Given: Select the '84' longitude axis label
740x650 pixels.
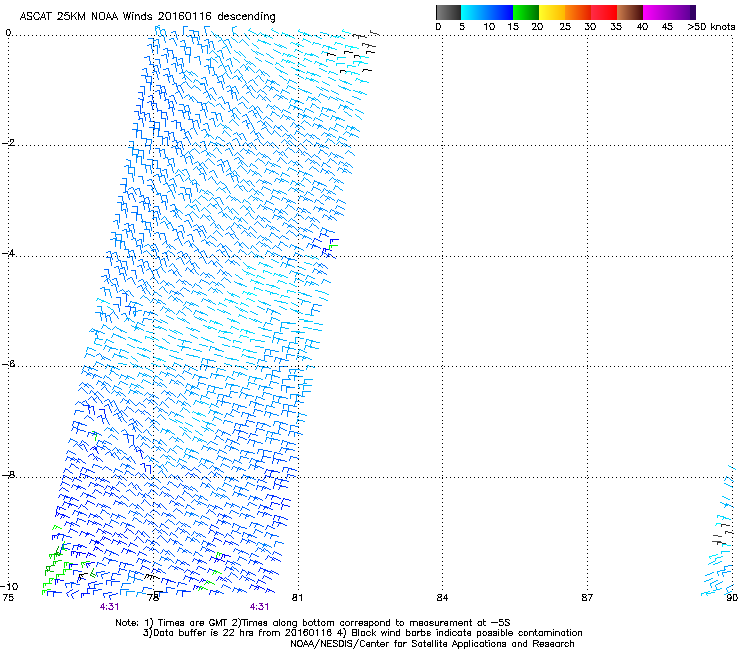Looking at the screenshot, I should [x=442, y=598].
